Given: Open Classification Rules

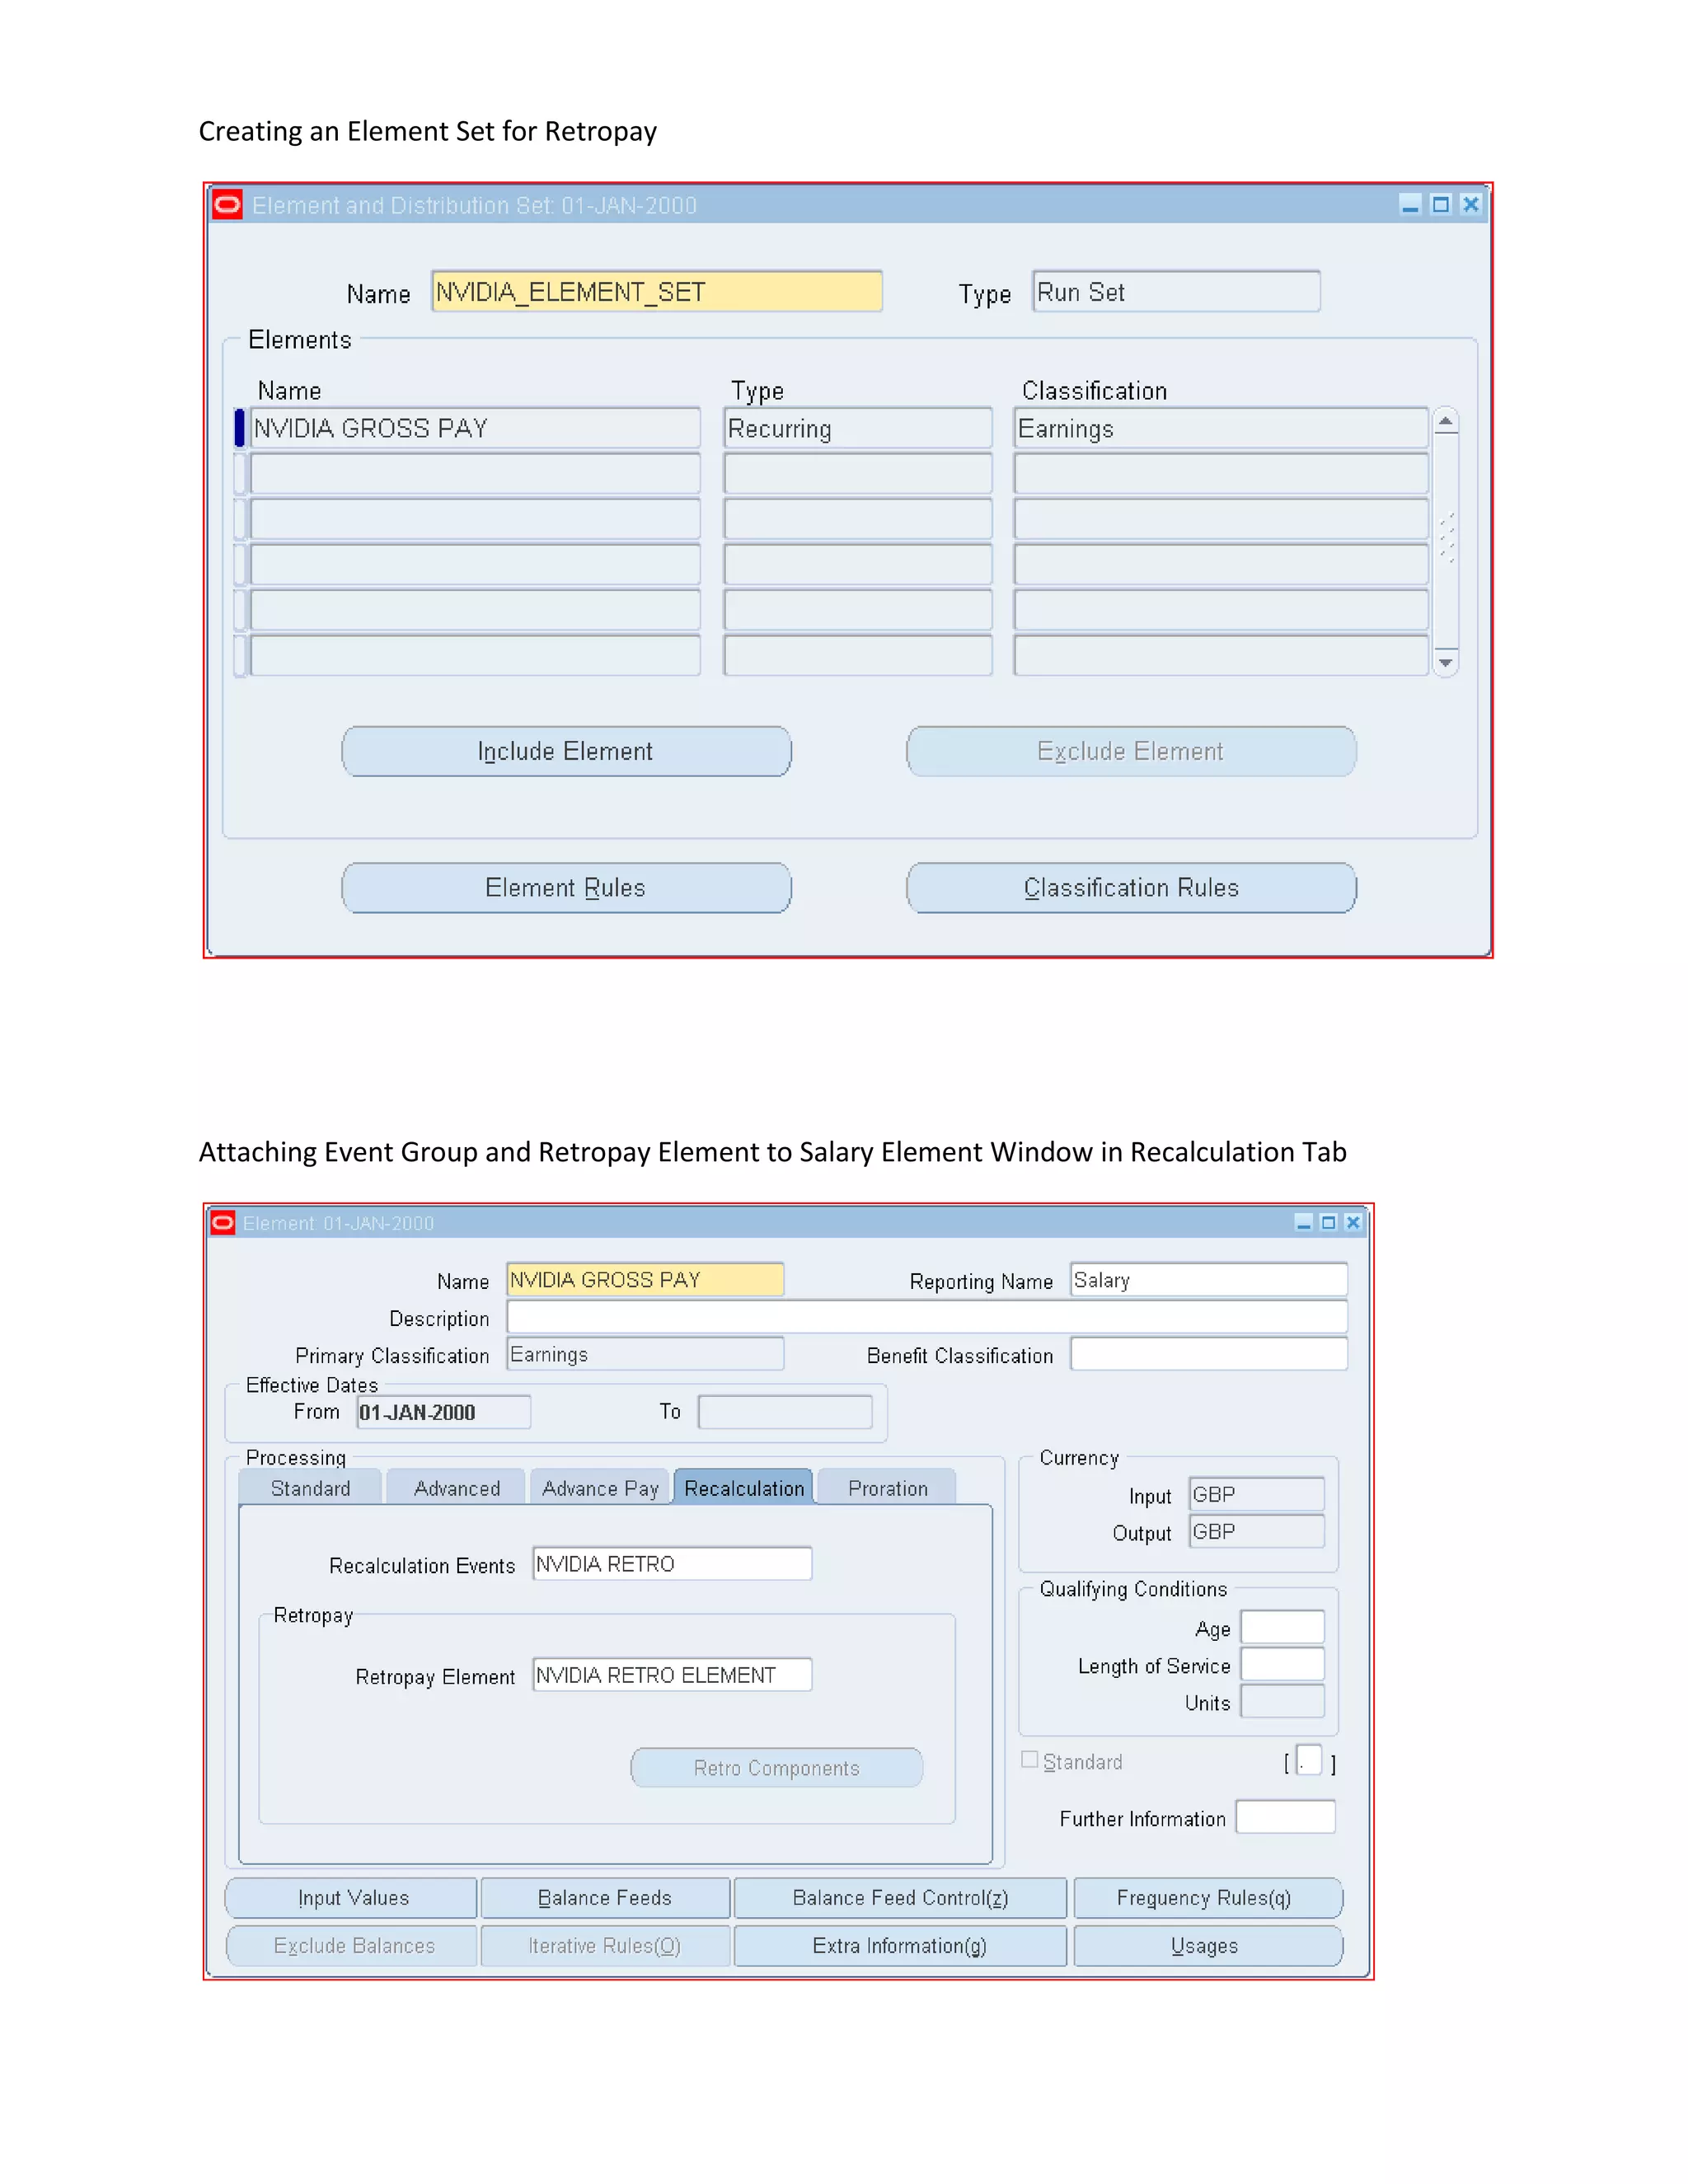Looking at the screenshot, I should pos(1131,888).
